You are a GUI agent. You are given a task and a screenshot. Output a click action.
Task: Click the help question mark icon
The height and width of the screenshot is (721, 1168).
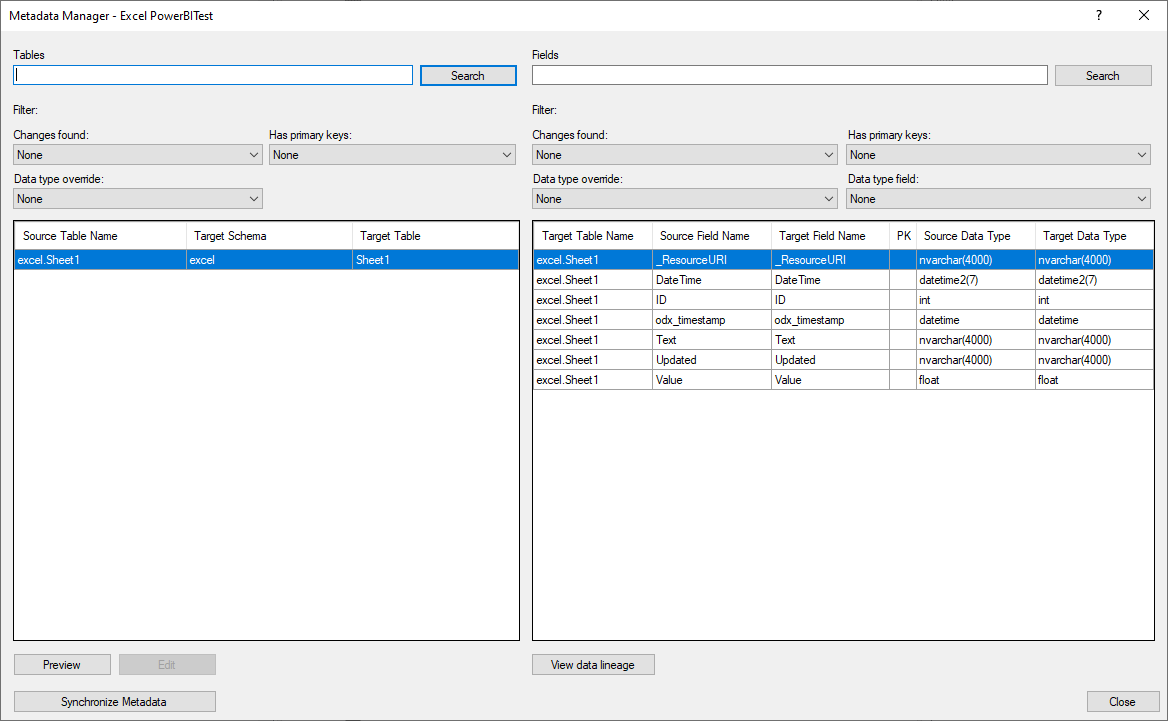pyautogui.click(x=1099, y=16)
